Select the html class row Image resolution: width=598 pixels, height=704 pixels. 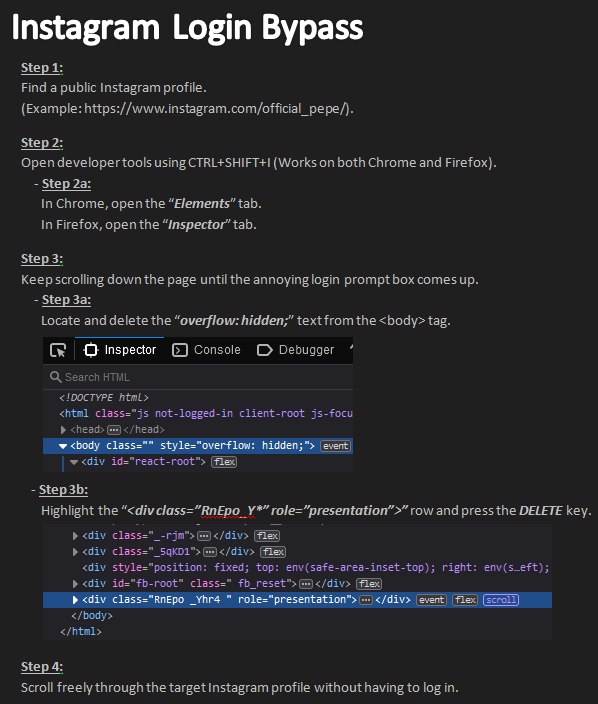206,414
